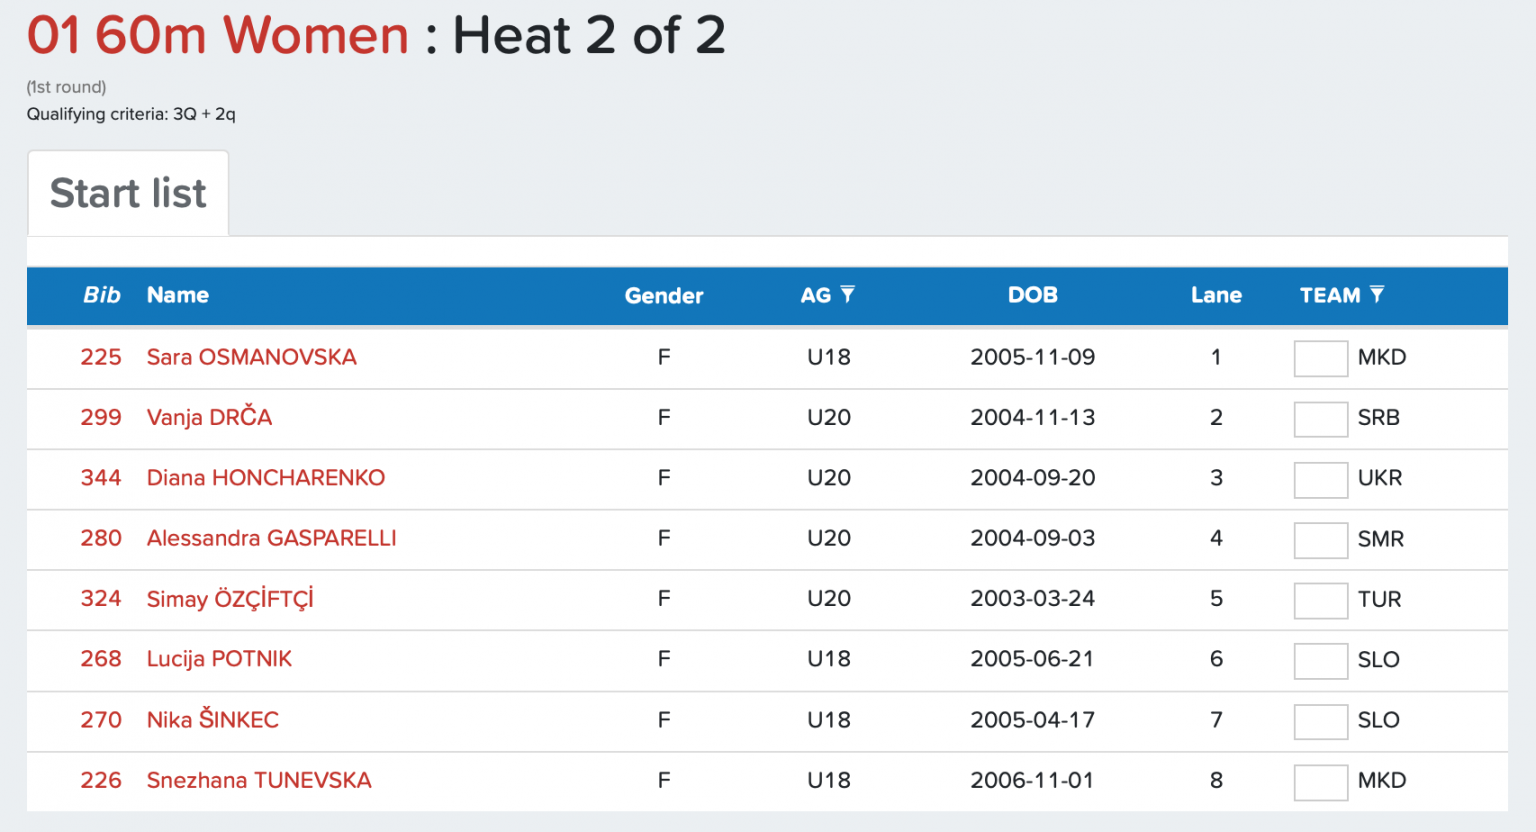Click Snezhana TUNEVSKA name link

coord(258,780)
